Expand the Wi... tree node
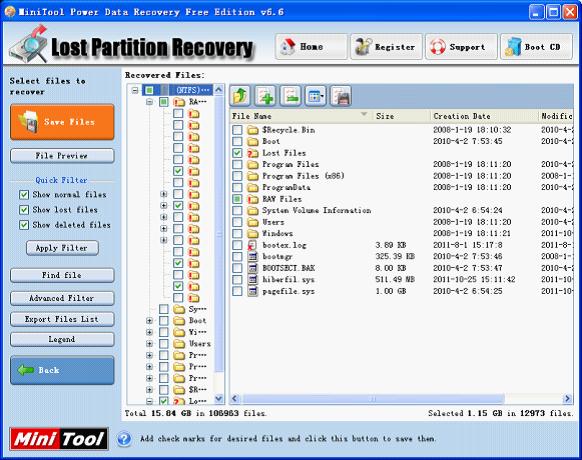 click(150, 332)
